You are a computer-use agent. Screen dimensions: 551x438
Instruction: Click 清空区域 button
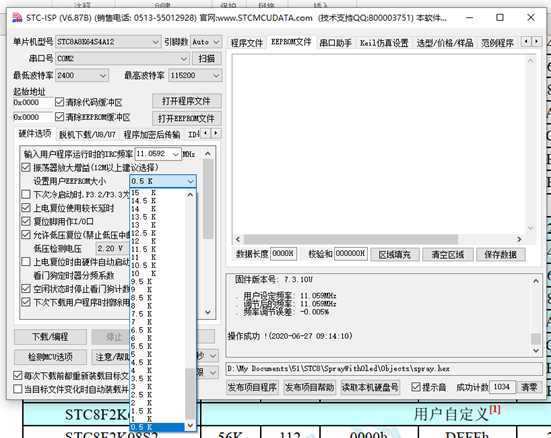(x=448, y=255)
